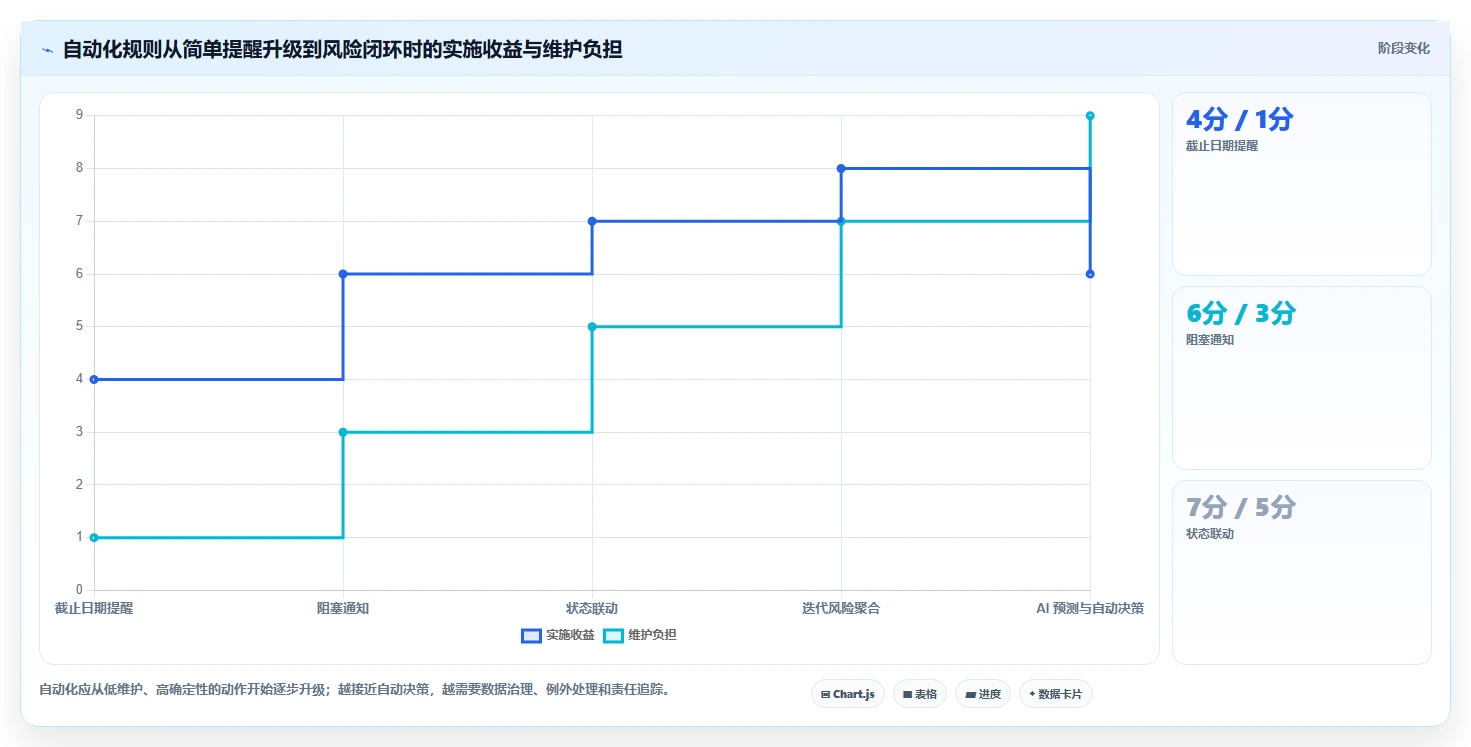Open the 4分 / 1分 截止日期提醒 card

point(1301,184)
